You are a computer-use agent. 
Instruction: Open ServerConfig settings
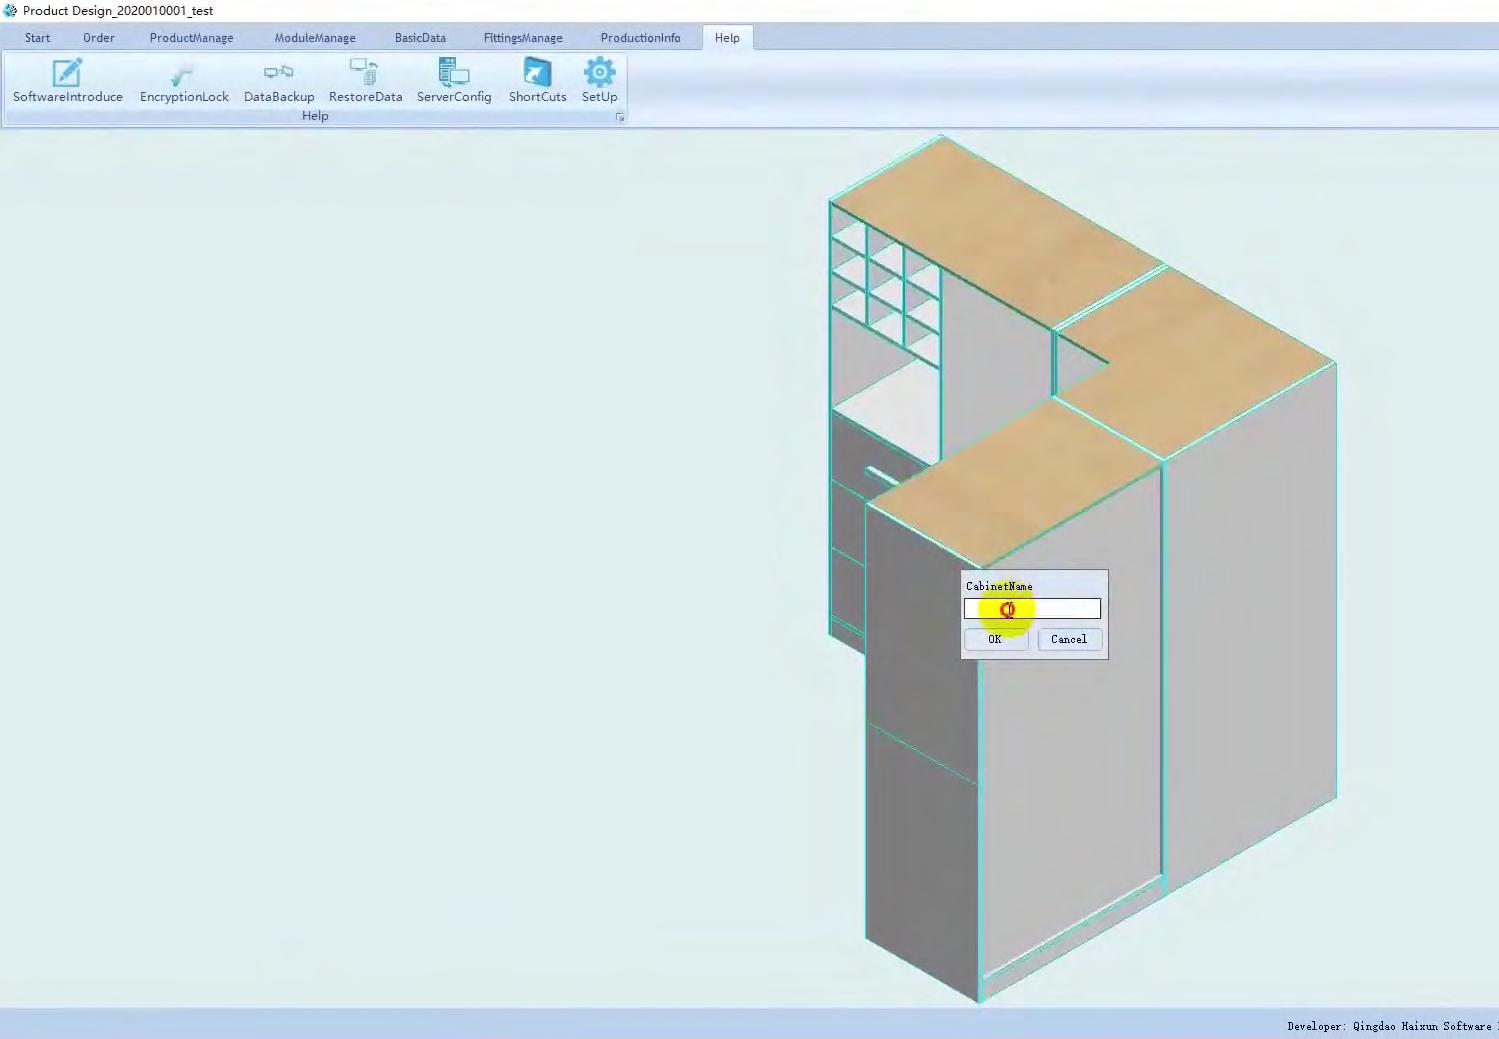454,80
